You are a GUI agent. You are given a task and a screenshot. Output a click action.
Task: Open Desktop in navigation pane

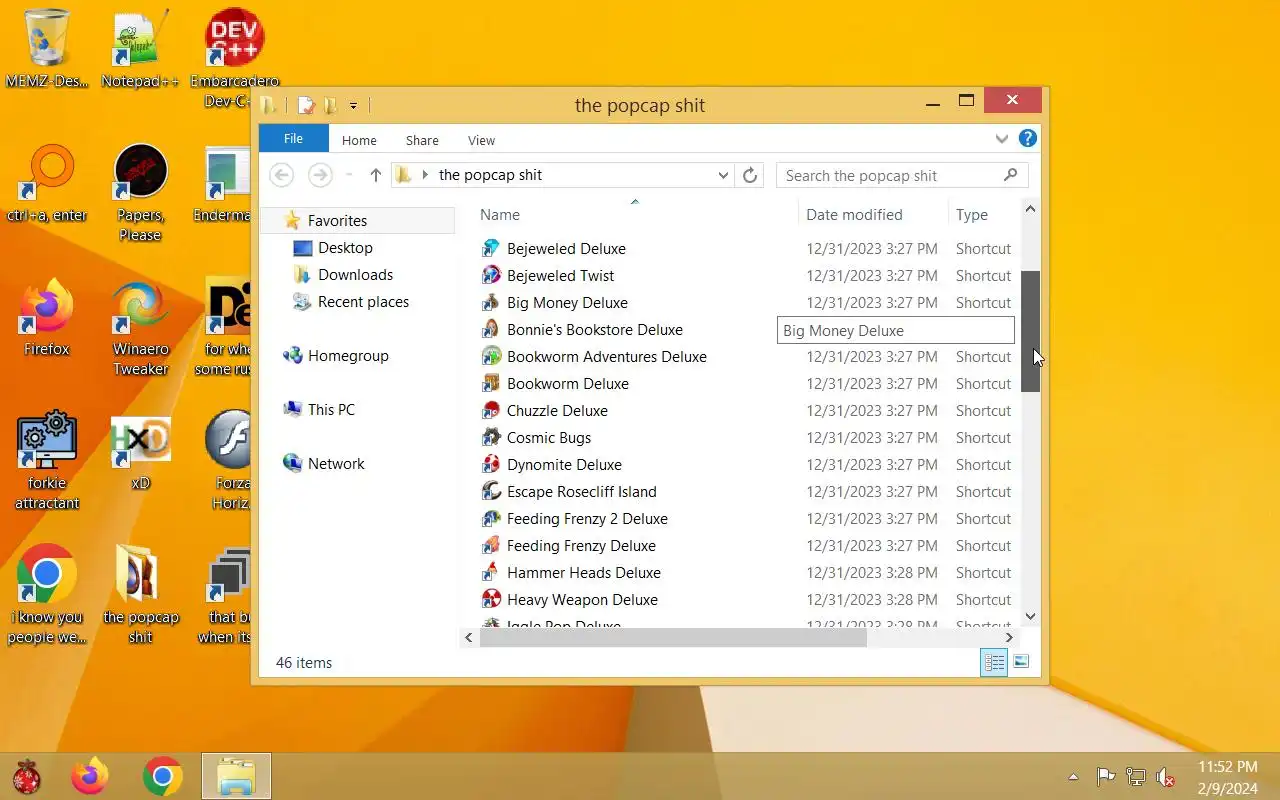[x=345, y=247]
